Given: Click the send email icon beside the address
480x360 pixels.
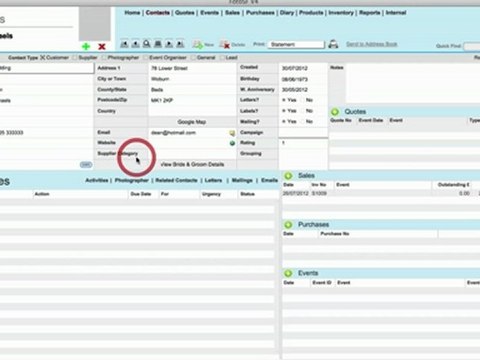Looking at the screenshot, I should [232, 133].
